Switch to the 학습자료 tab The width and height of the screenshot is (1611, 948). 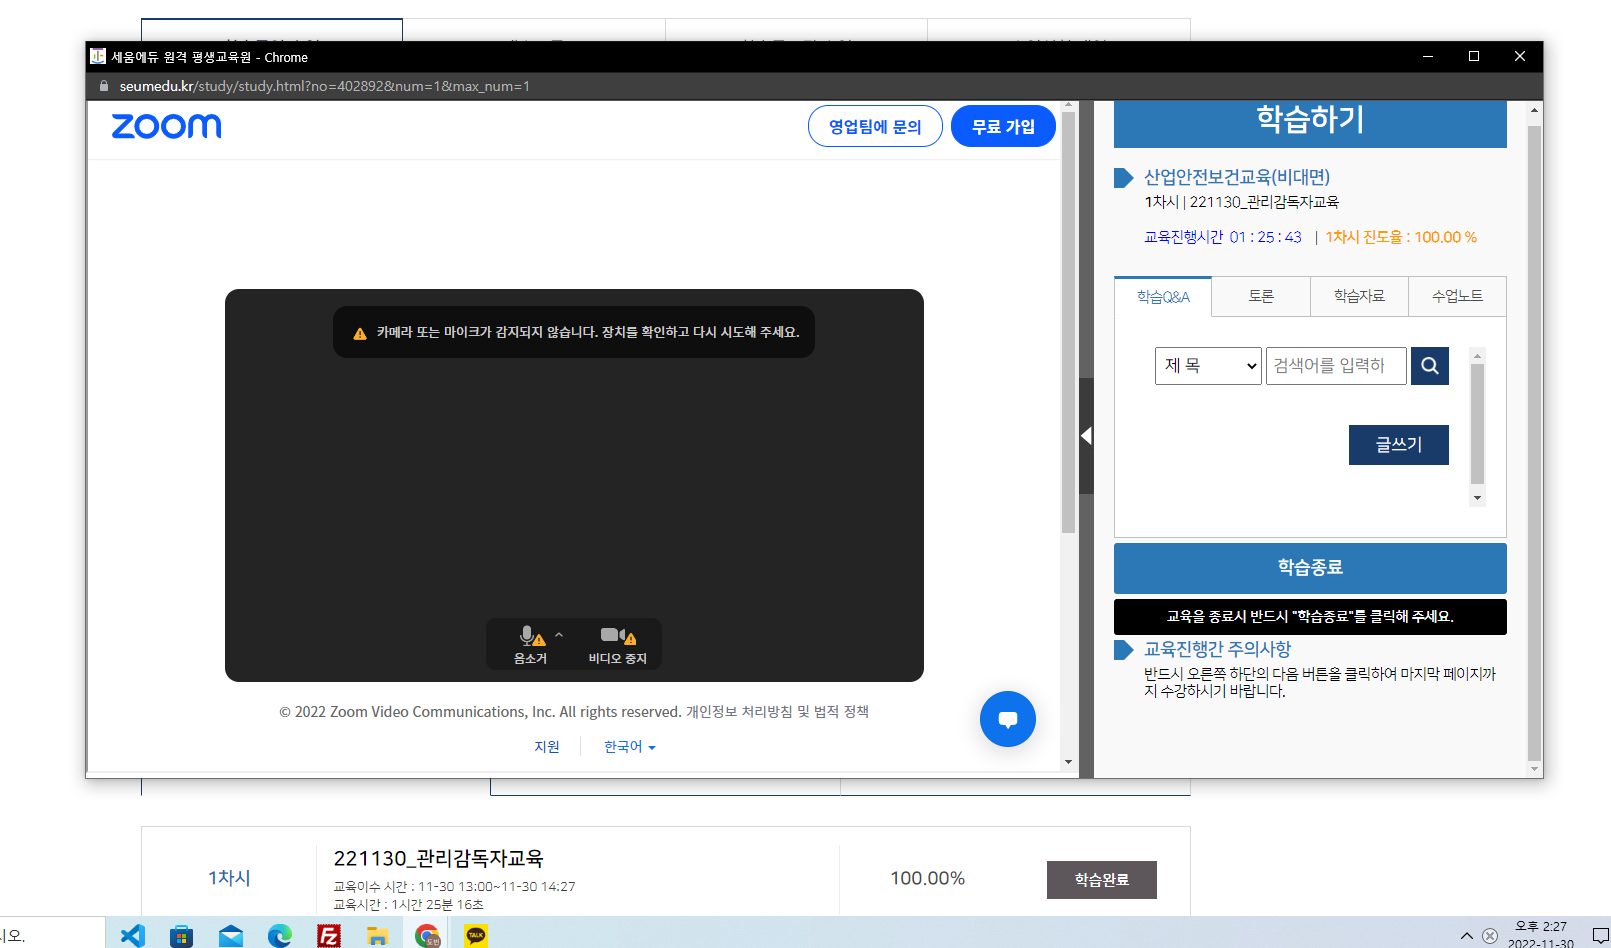coord(1358,297)
